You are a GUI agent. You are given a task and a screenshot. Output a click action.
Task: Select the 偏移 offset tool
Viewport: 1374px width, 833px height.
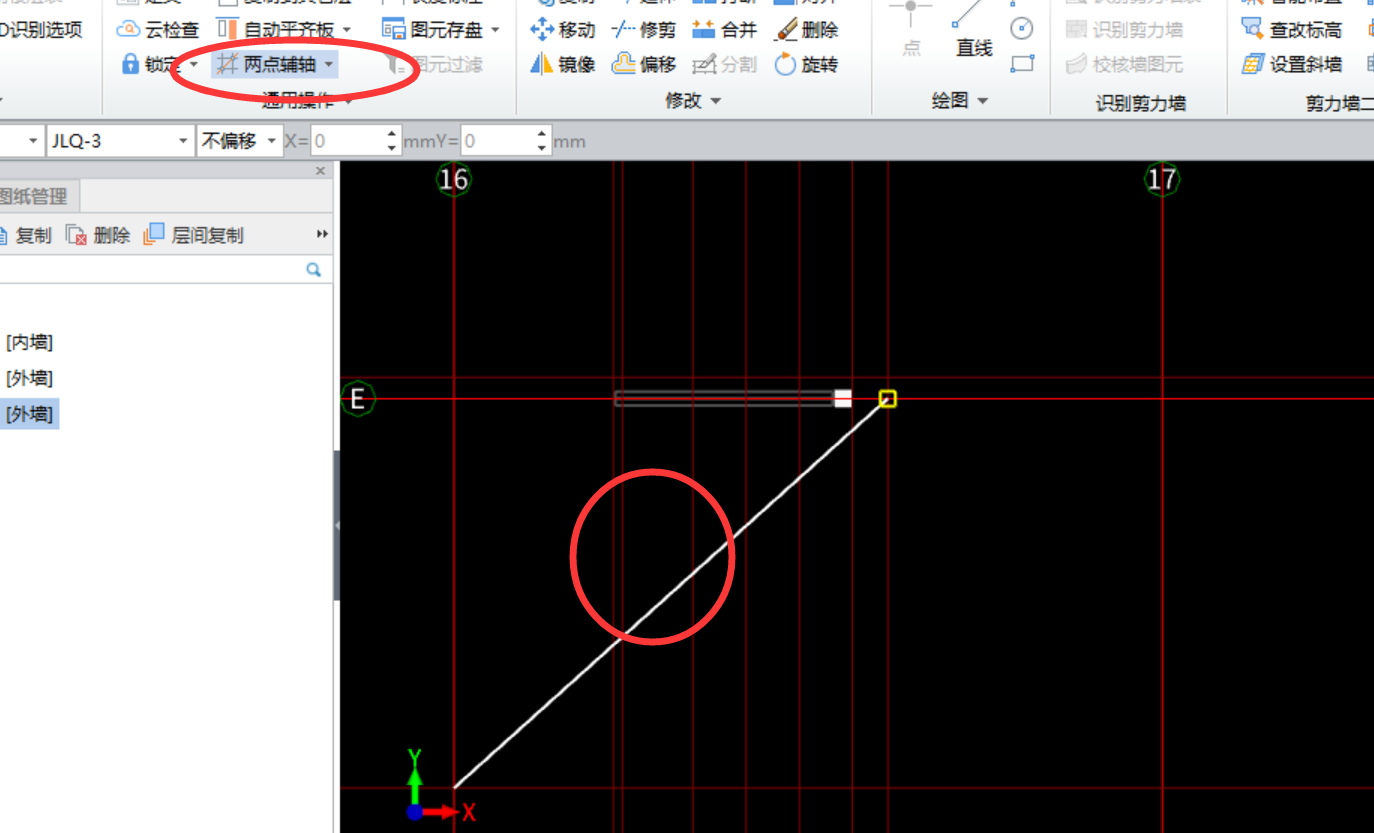(x=644, y=65)
